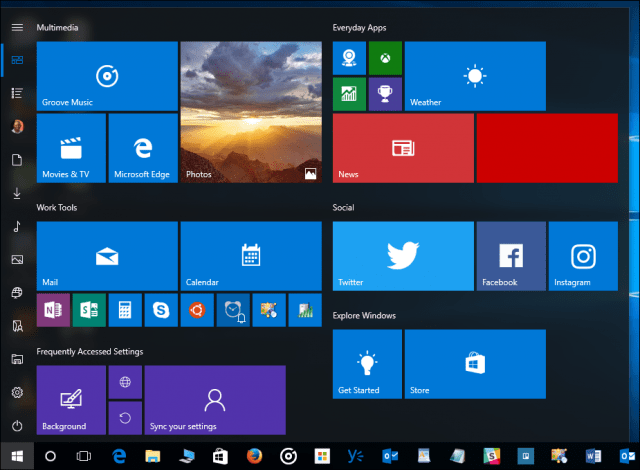The image size is (640, 470).
Task: Switch to All apps list view
Action: coord(17,93)
